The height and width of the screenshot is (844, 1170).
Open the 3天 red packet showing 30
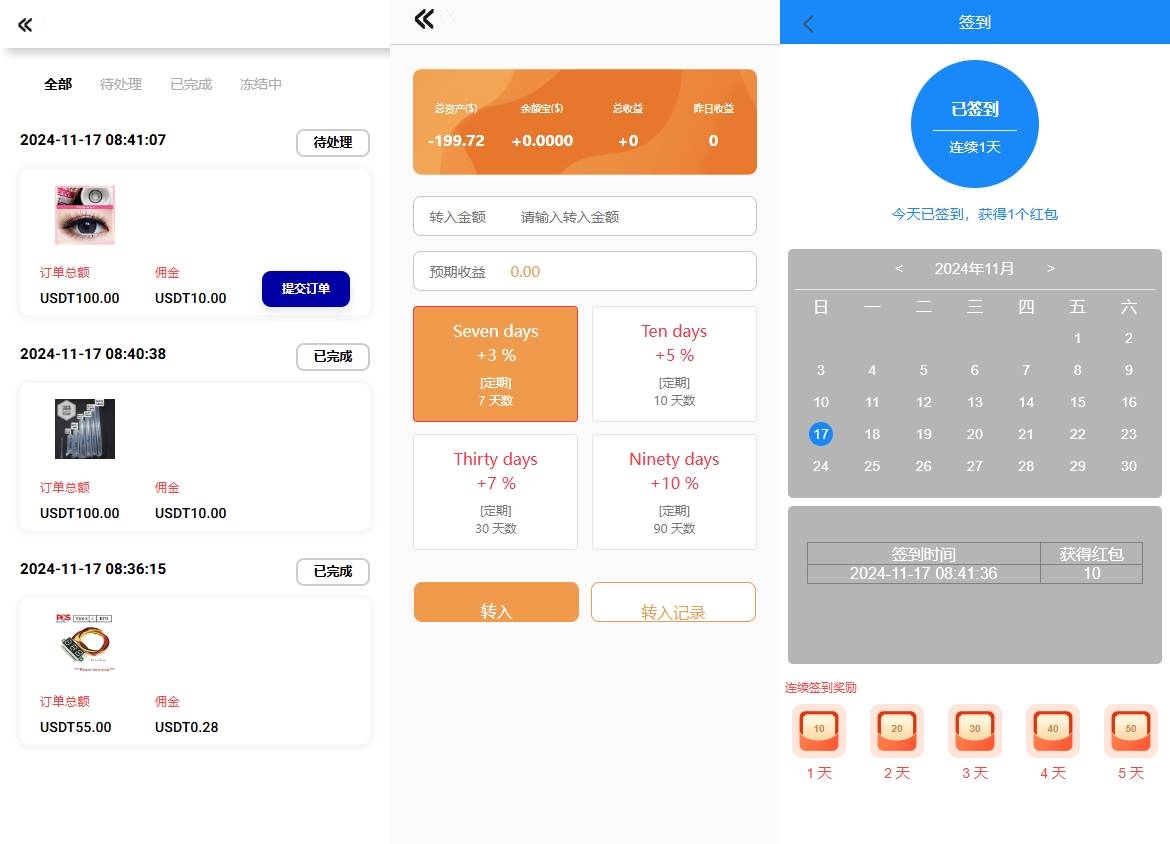click(974, 729)
